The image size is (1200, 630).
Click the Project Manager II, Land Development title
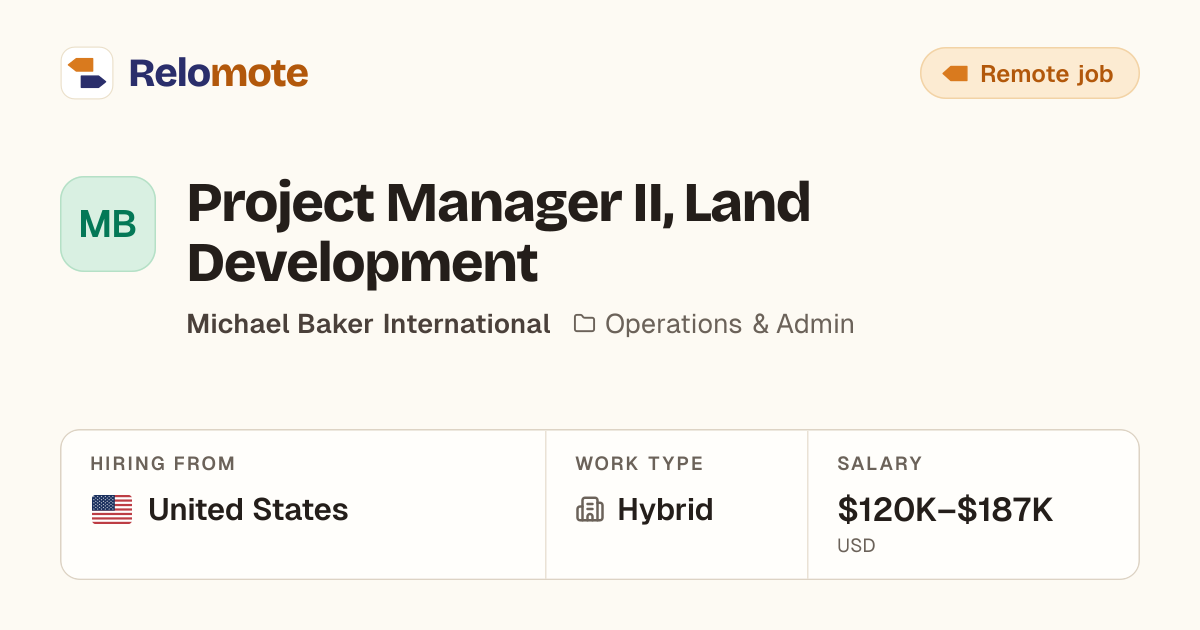498,232
